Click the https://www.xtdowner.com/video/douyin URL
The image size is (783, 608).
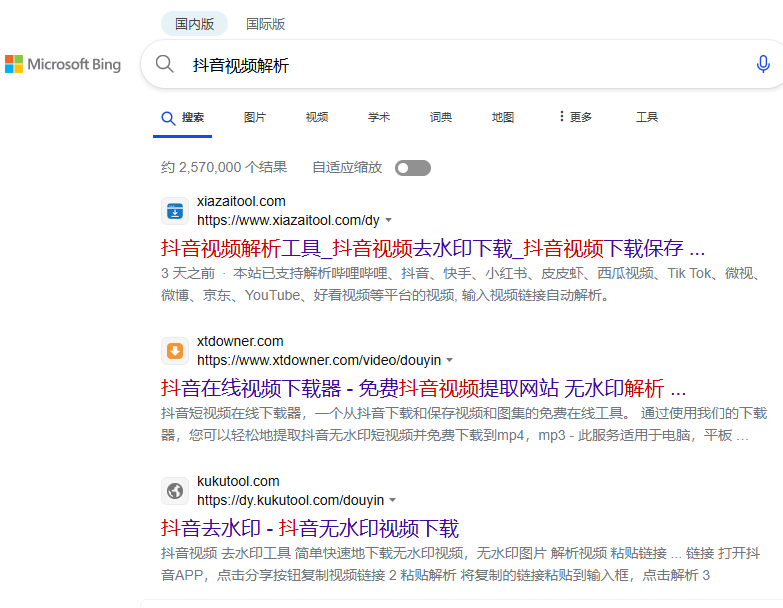click(319, 360)
